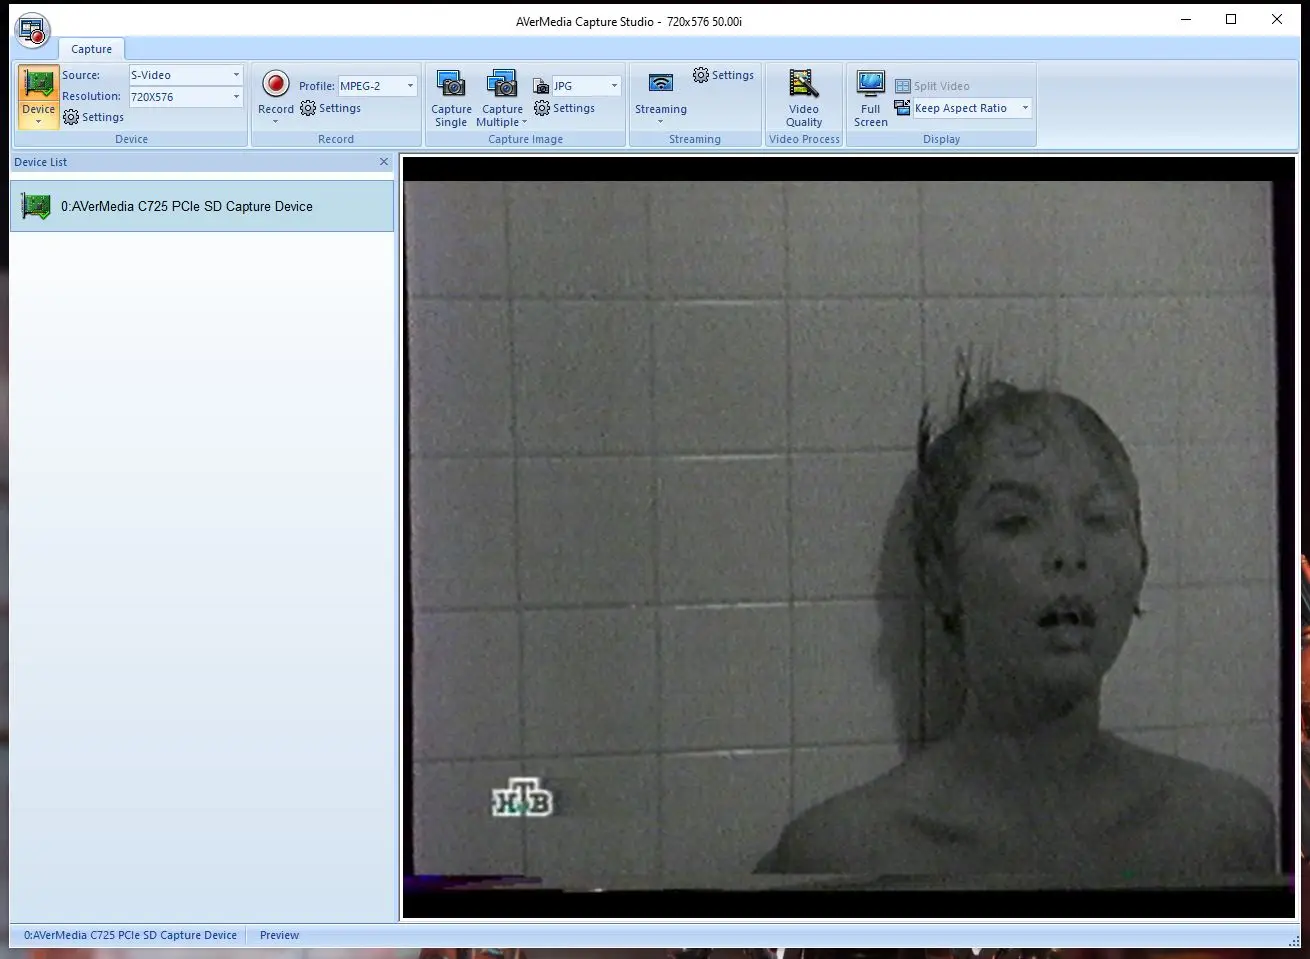Click the Device List panel header title
Viewport: 1310px width, 959px height.
coord(41,162)
